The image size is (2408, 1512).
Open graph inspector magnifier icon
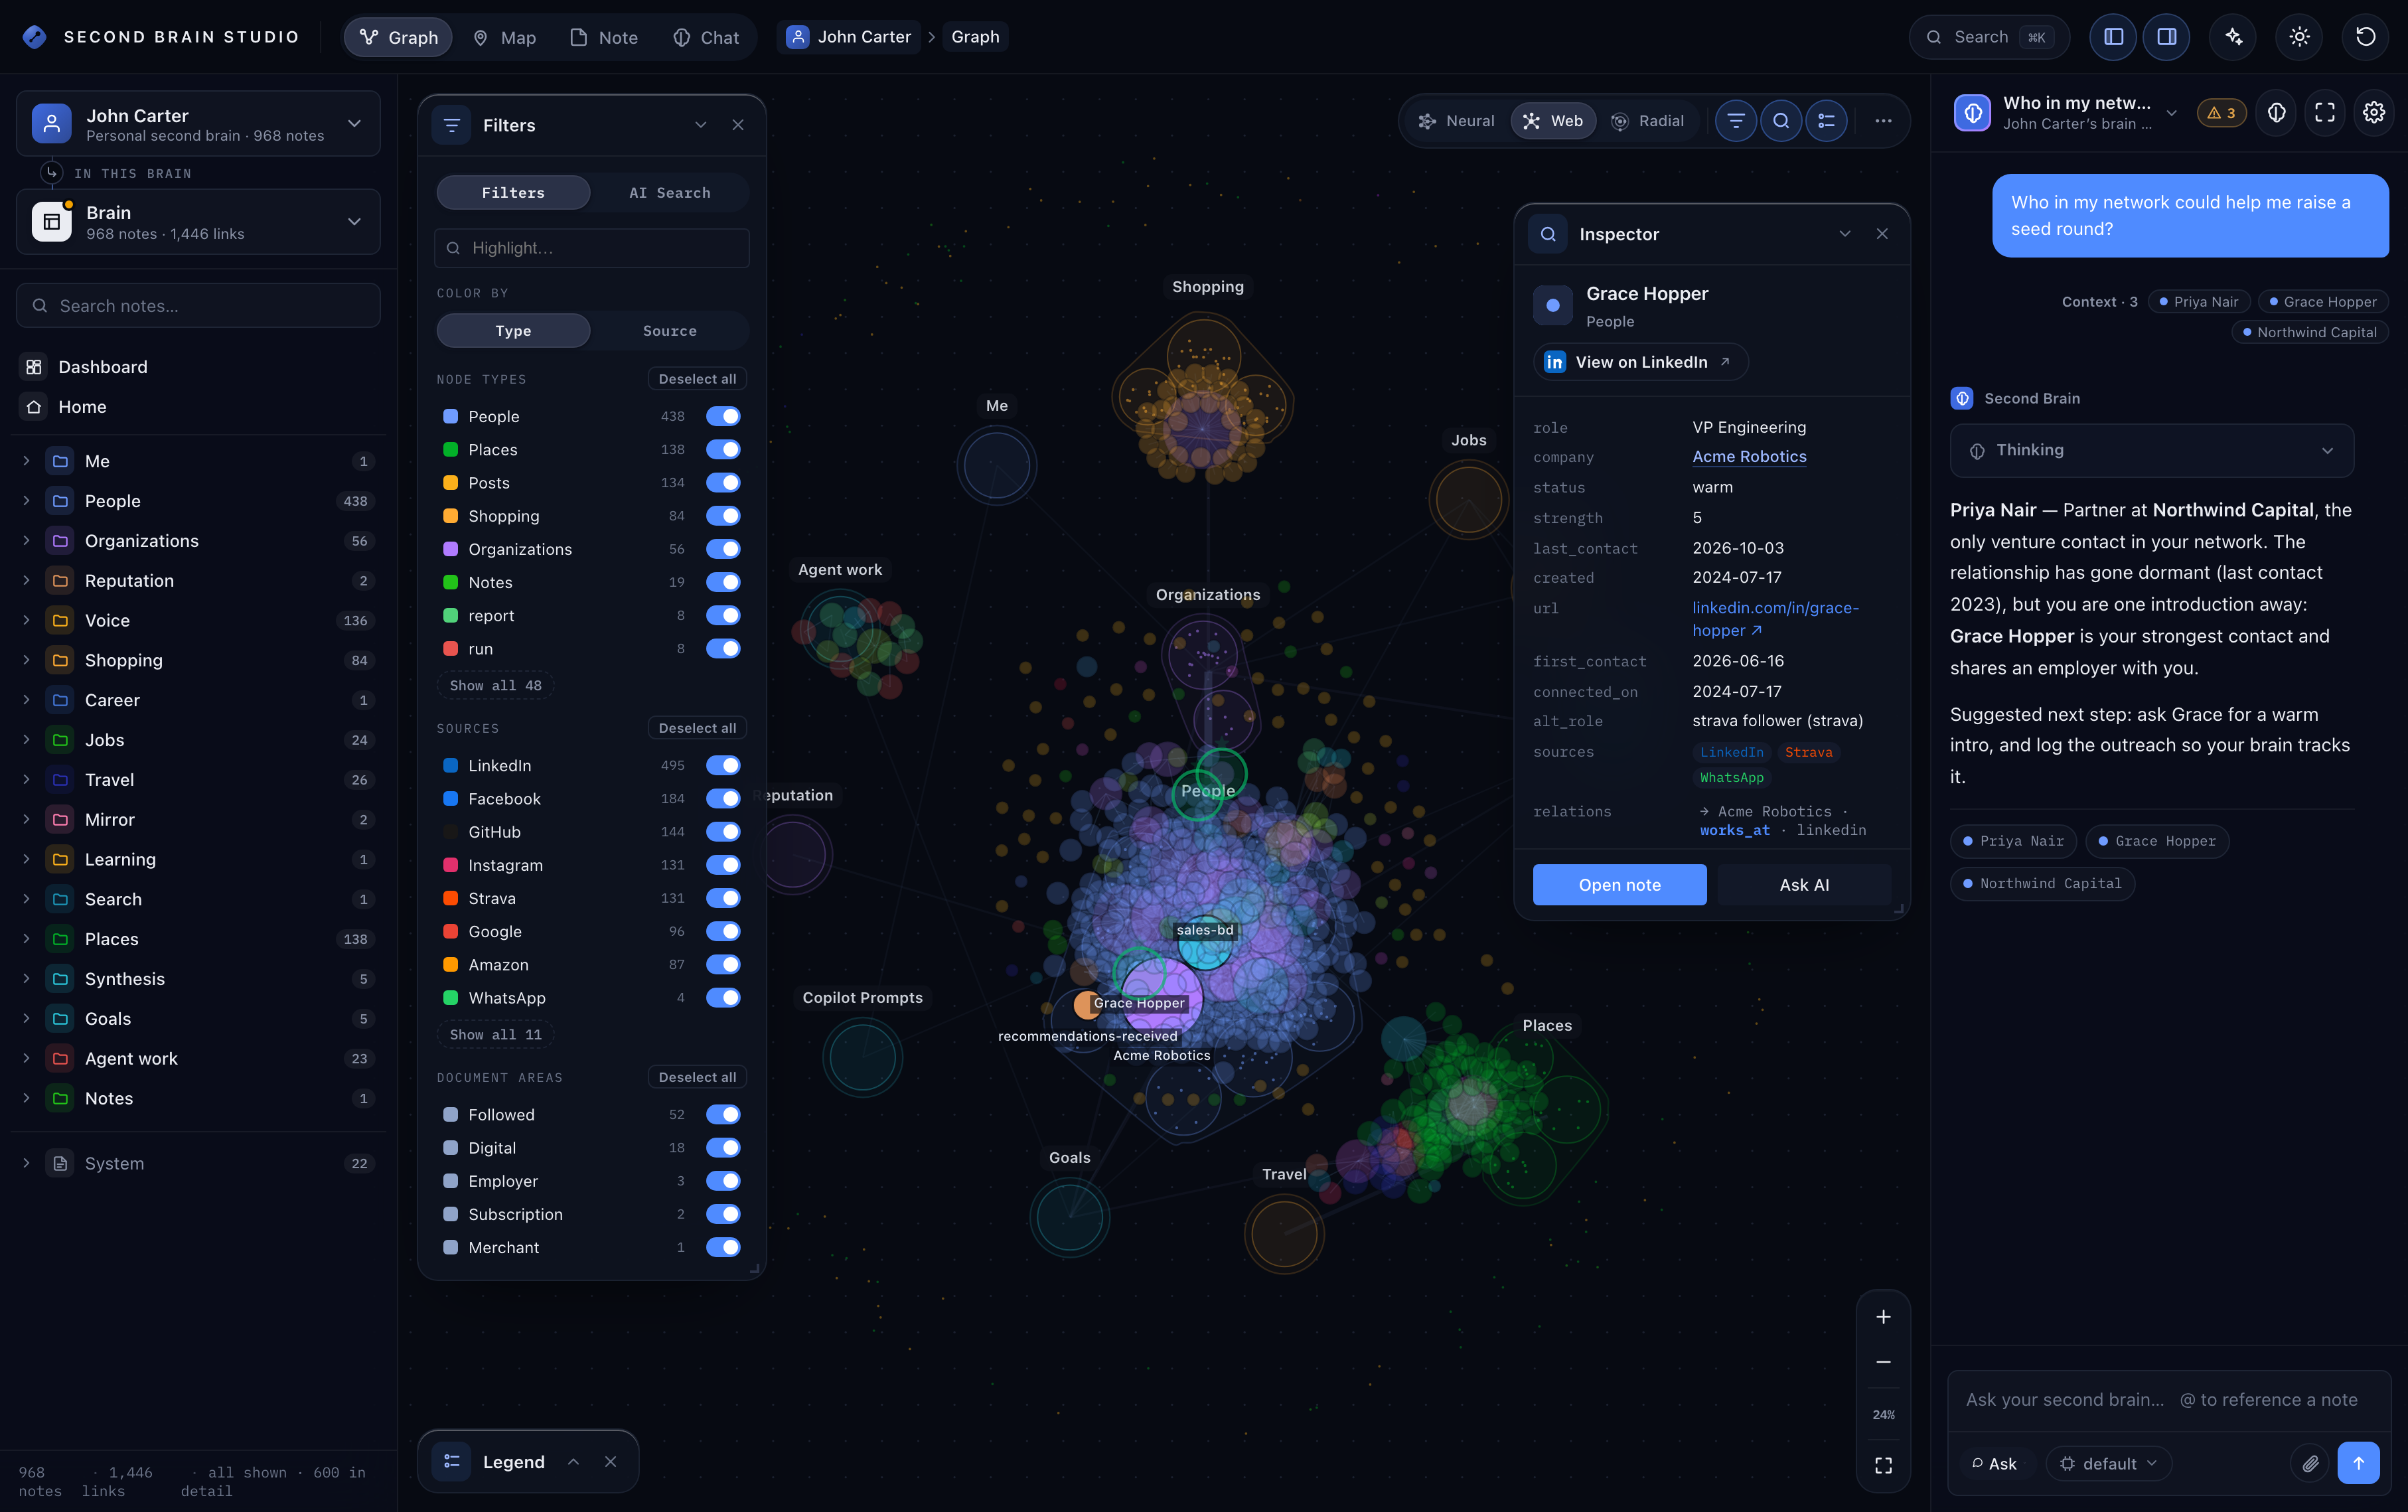(x=1781, y=121)
